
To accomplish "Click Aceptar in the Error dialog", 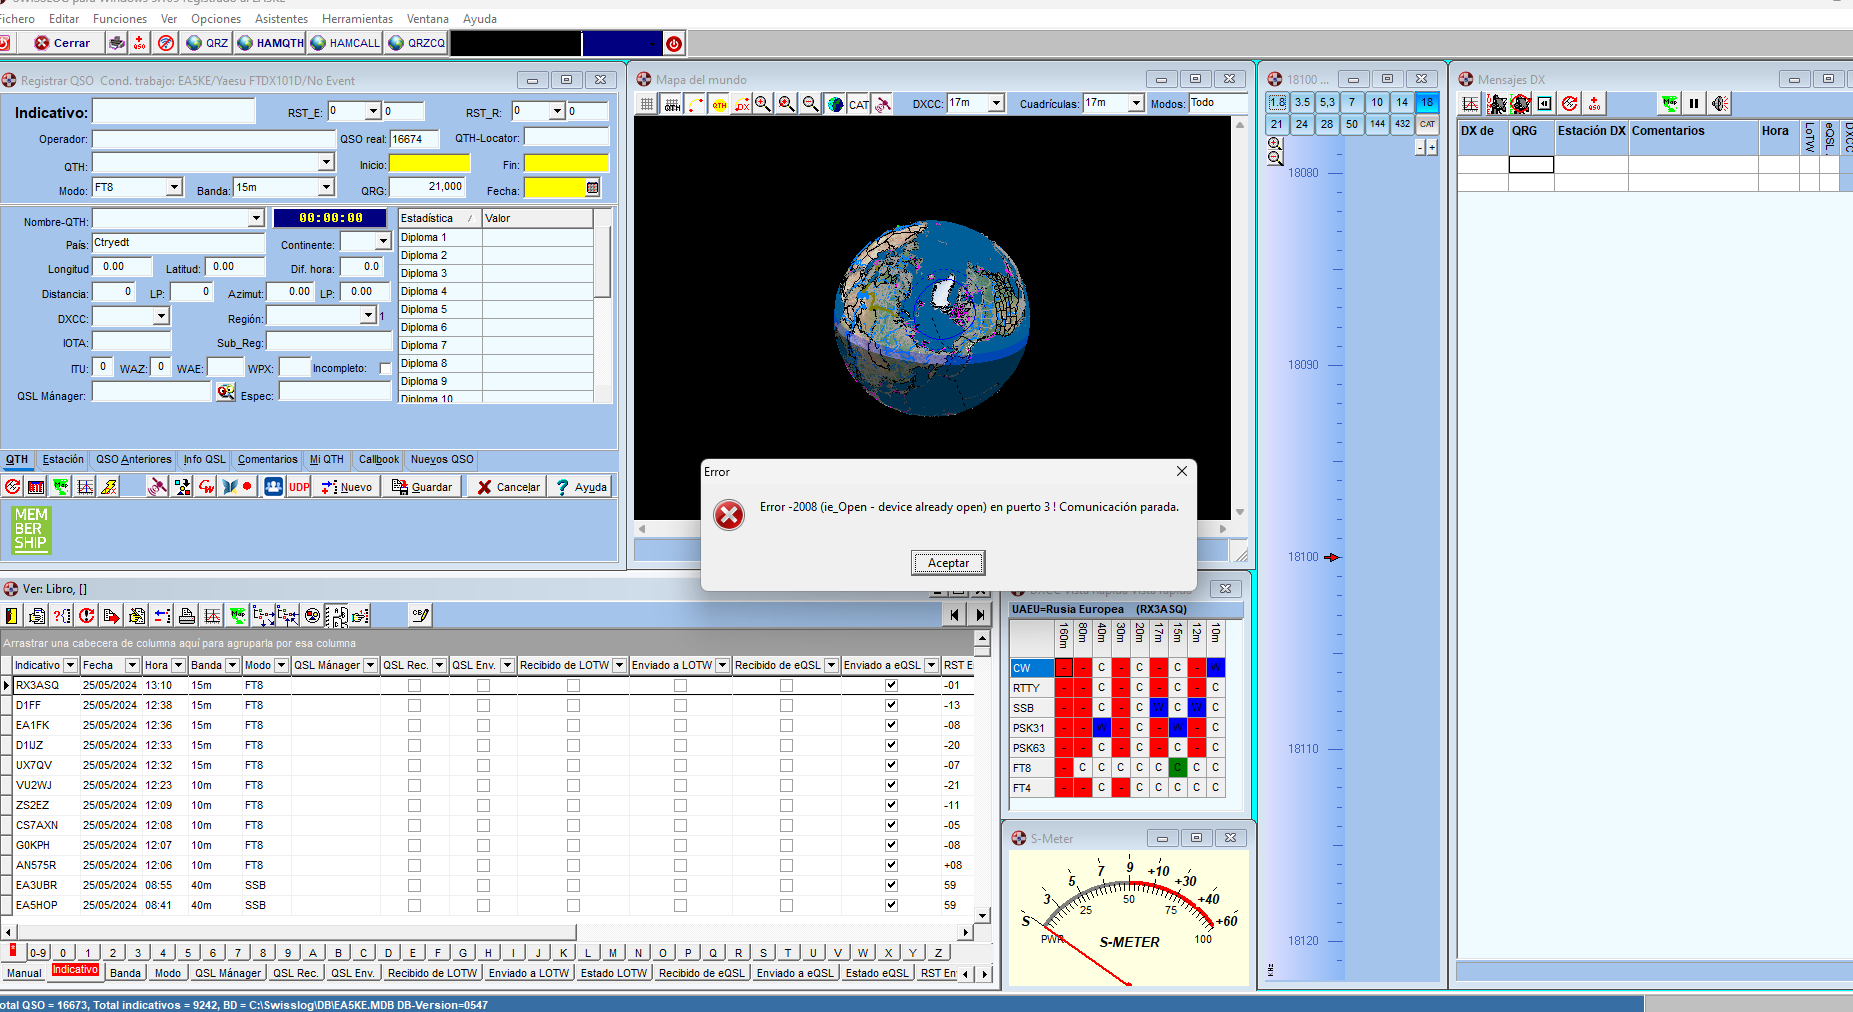I will coord(948,563).
